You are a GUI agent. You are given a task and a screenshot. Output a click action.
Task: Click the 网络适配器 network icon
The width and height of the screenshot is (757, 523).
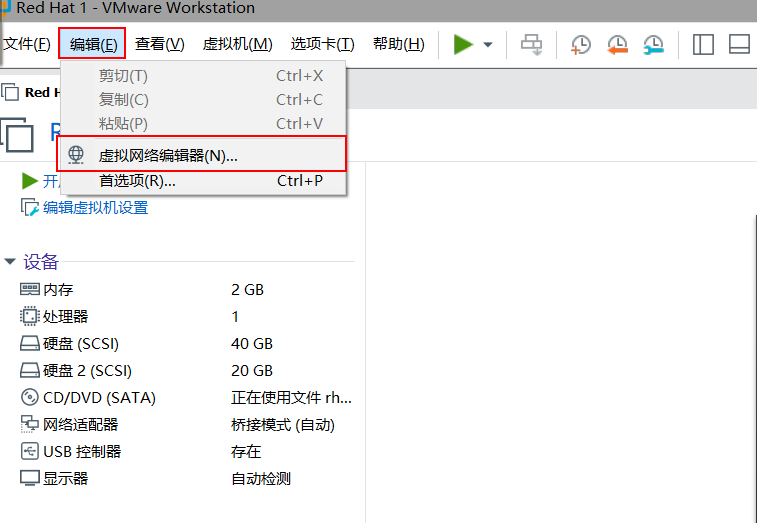coord(29,424)
